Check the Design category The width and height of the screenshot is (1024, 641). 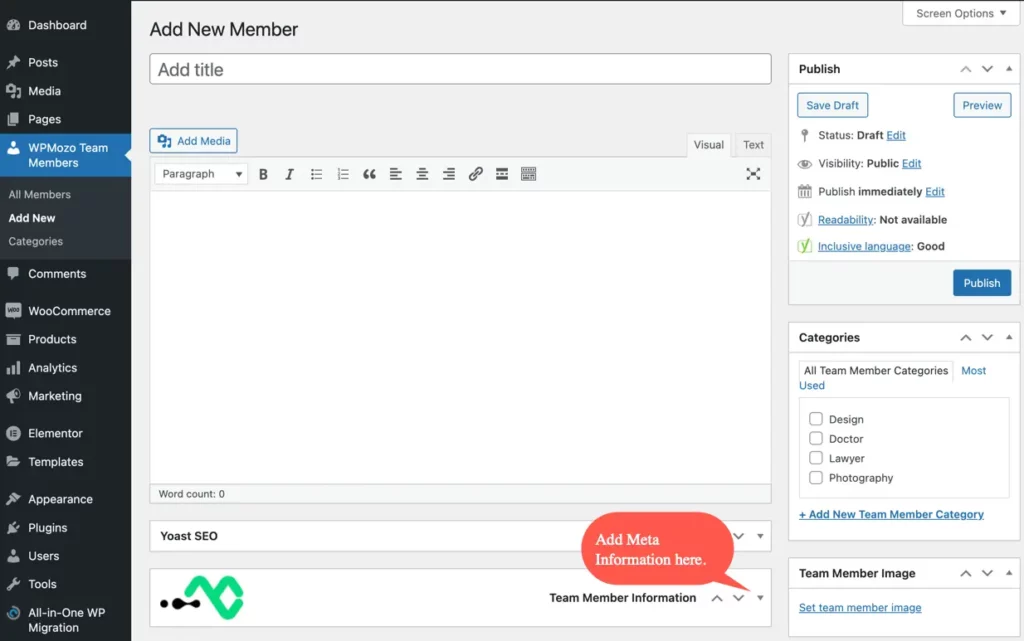coord(816,419)
